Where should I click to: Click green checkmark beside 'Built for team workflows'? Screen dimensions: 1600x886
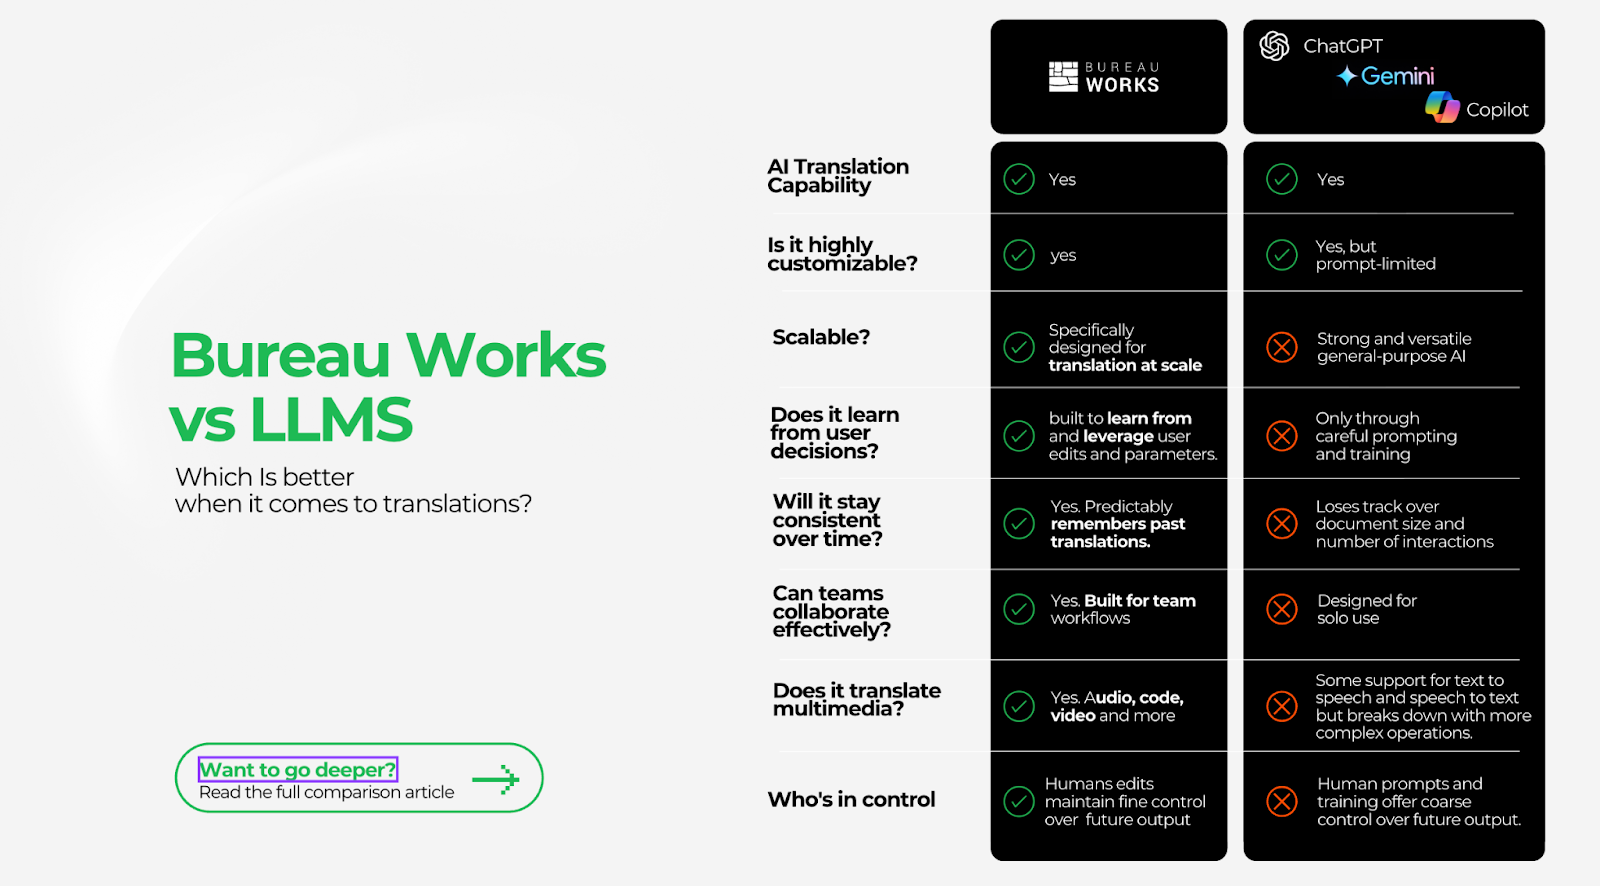1019,609
